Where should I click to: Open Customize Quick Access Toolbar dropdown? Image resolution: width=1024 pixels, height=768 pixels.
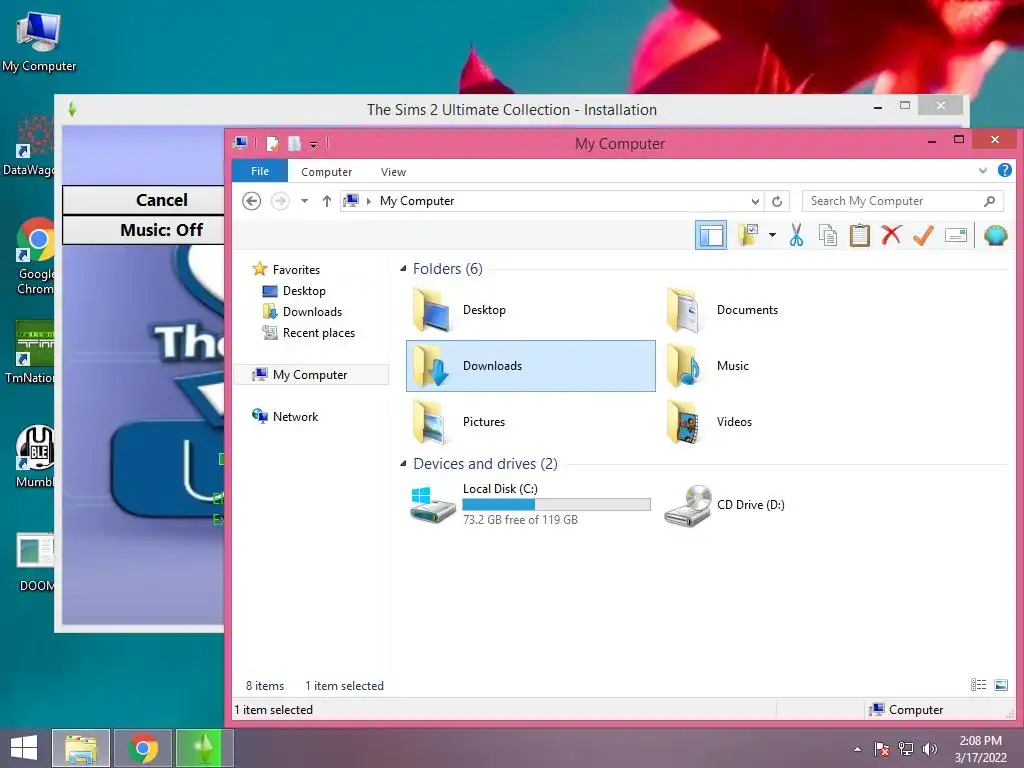pos(313,144)
